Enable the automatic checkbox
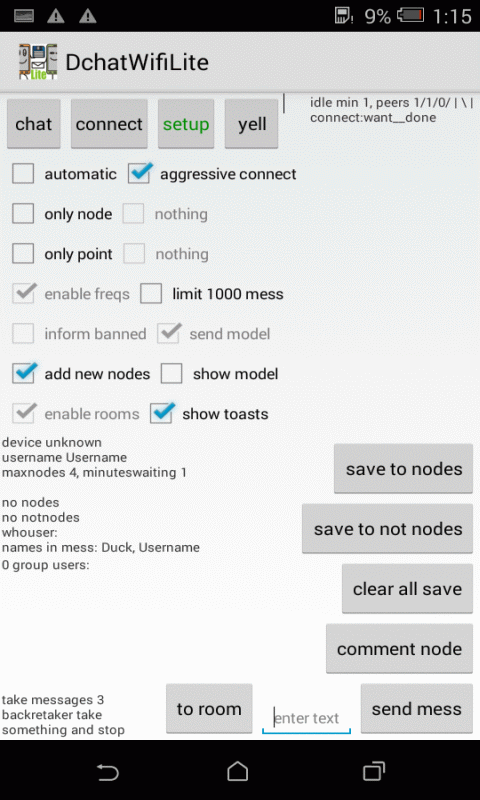 [x=23, y=174]
